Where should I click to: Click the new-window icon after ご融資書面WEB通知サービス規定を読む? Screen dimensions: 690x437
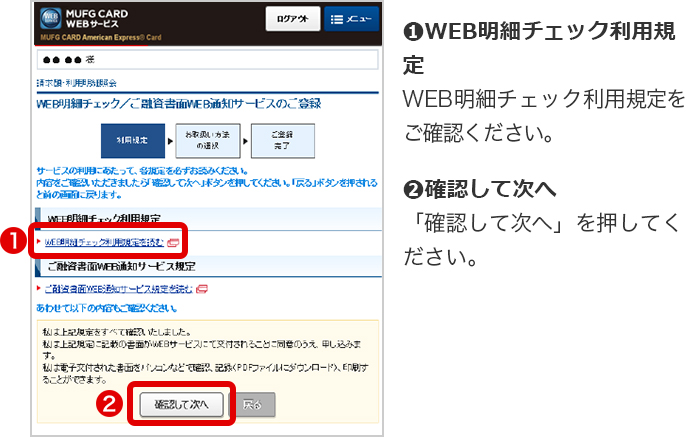point(202,289)
